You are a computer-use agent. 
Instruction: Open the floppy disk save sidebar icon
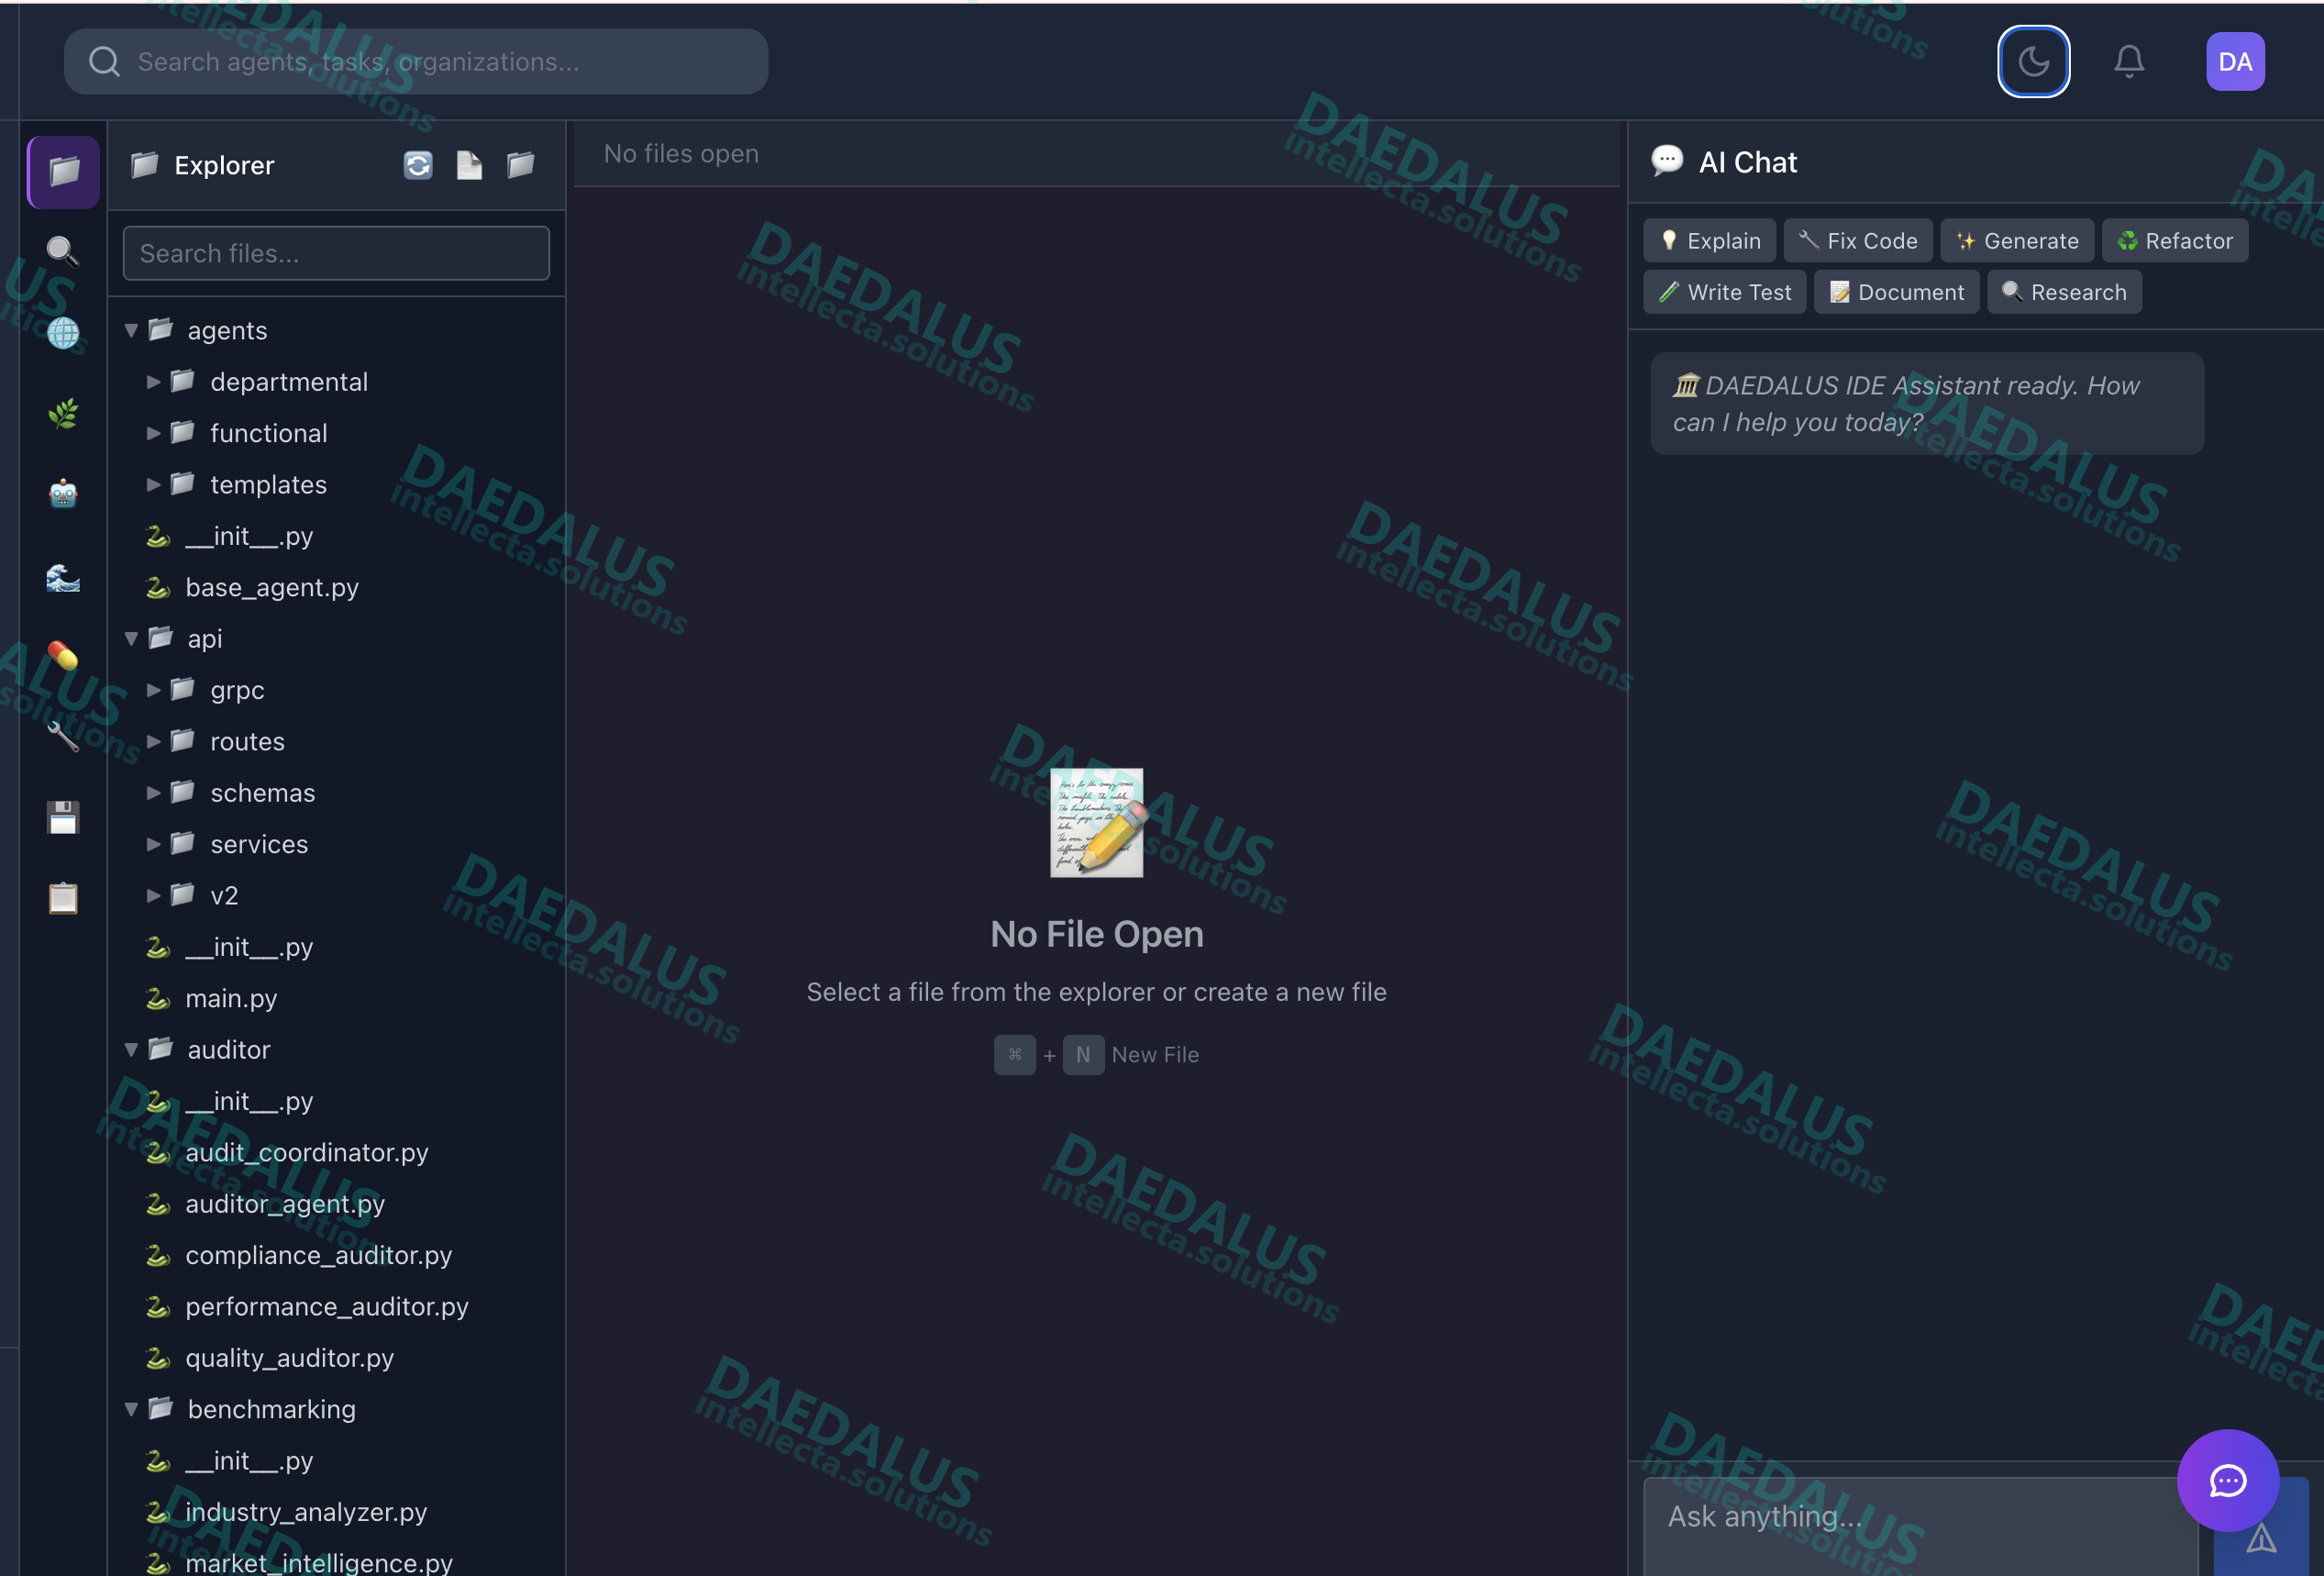(x=63, y=818)
